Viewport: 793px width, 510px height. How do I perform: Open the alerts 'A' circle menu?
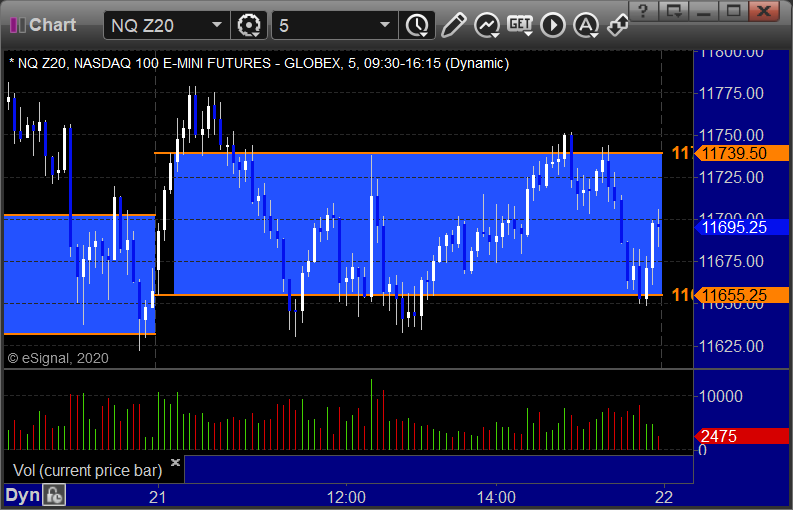coord(586,25)
